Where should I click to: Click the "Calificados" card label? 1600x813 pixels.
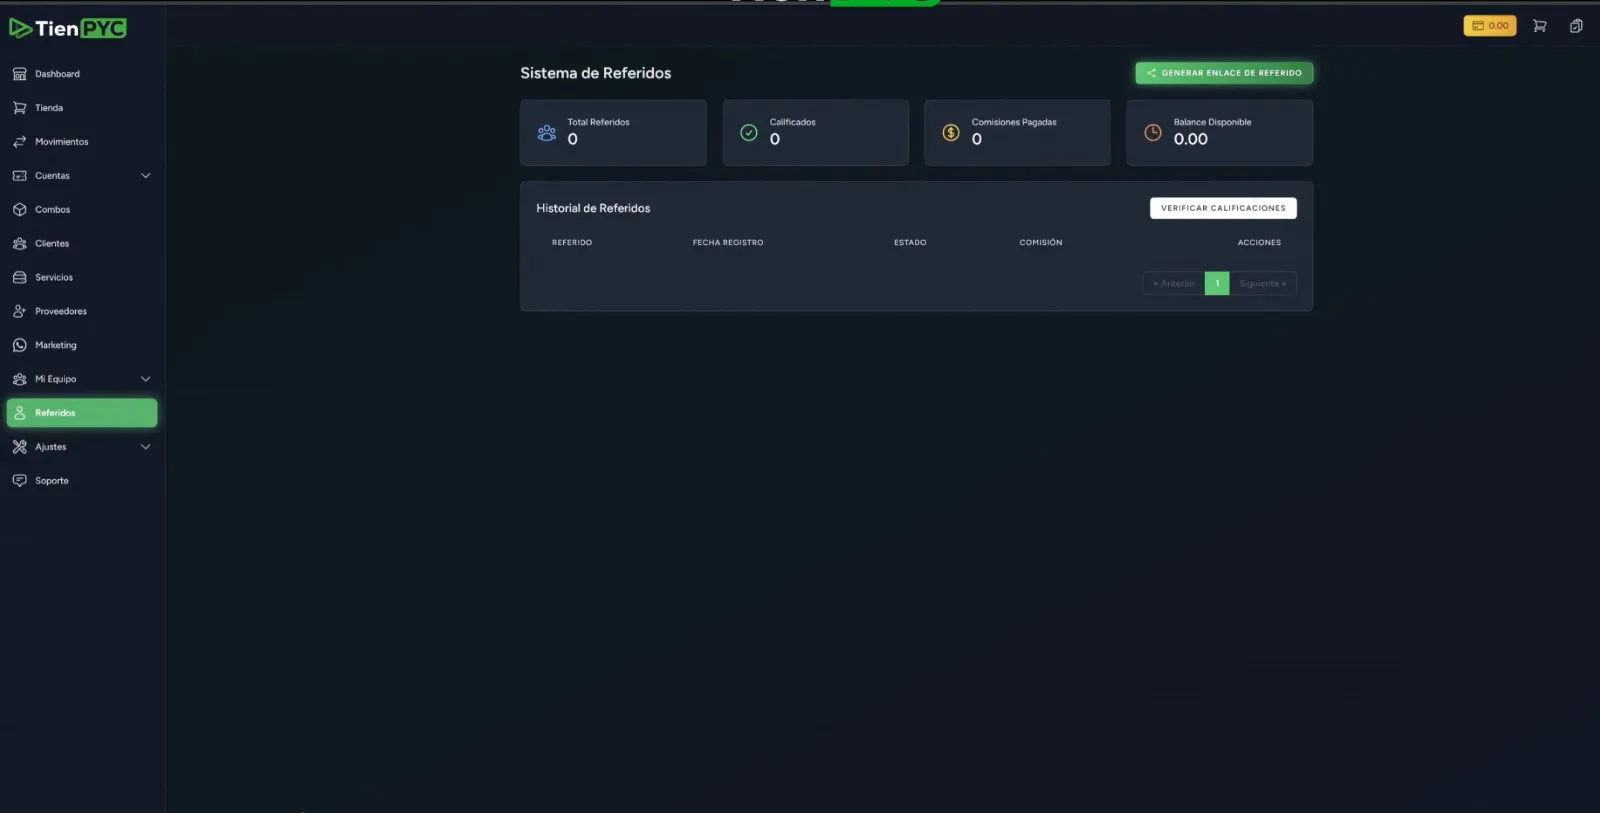tap(793, 122)
